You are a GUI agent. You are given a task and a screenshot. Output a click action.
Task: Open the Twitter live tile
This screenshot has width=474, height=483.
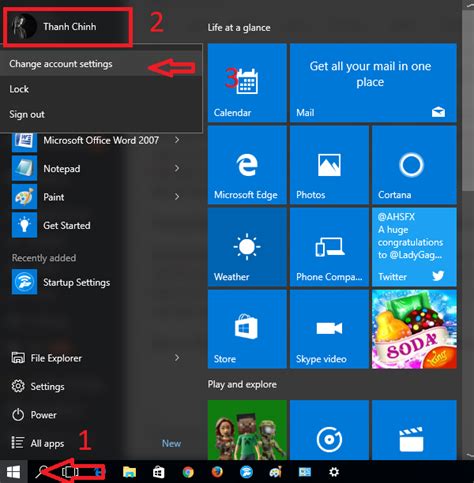(x=414, y=247)
